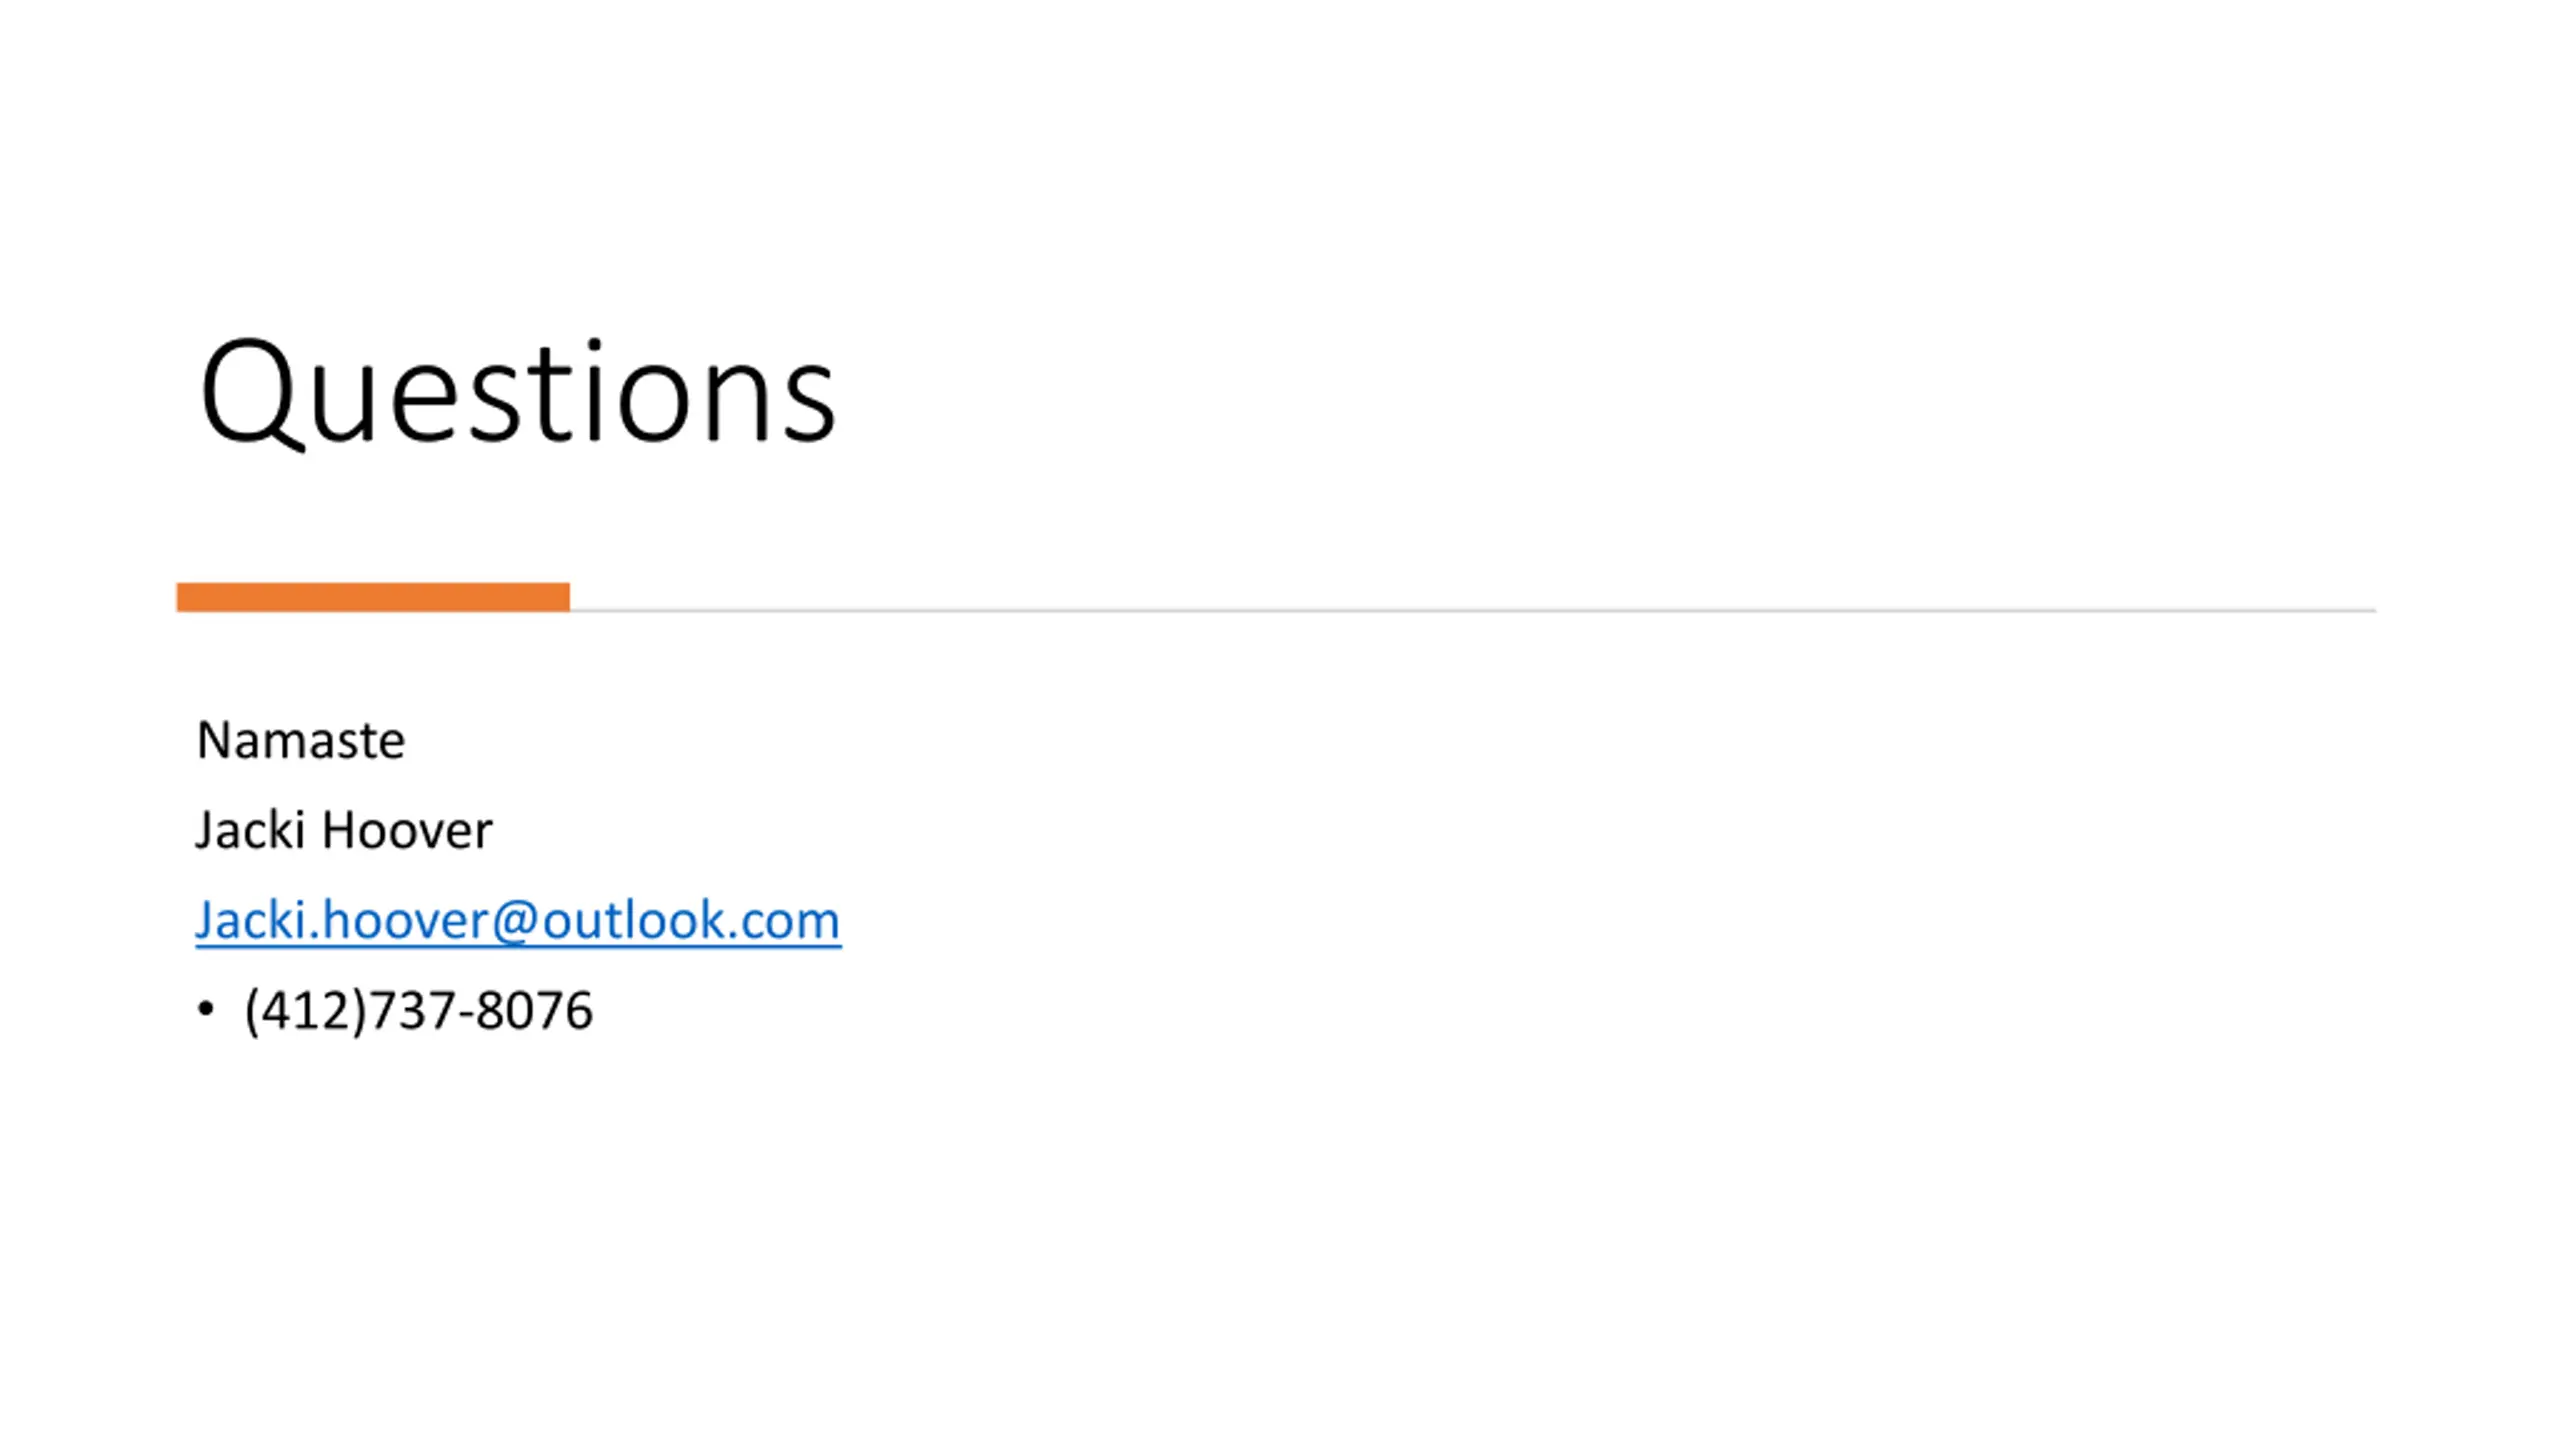Click the Namaste text line
The width and height of the screenshot is (2560, 1440).
pos(300,741)
